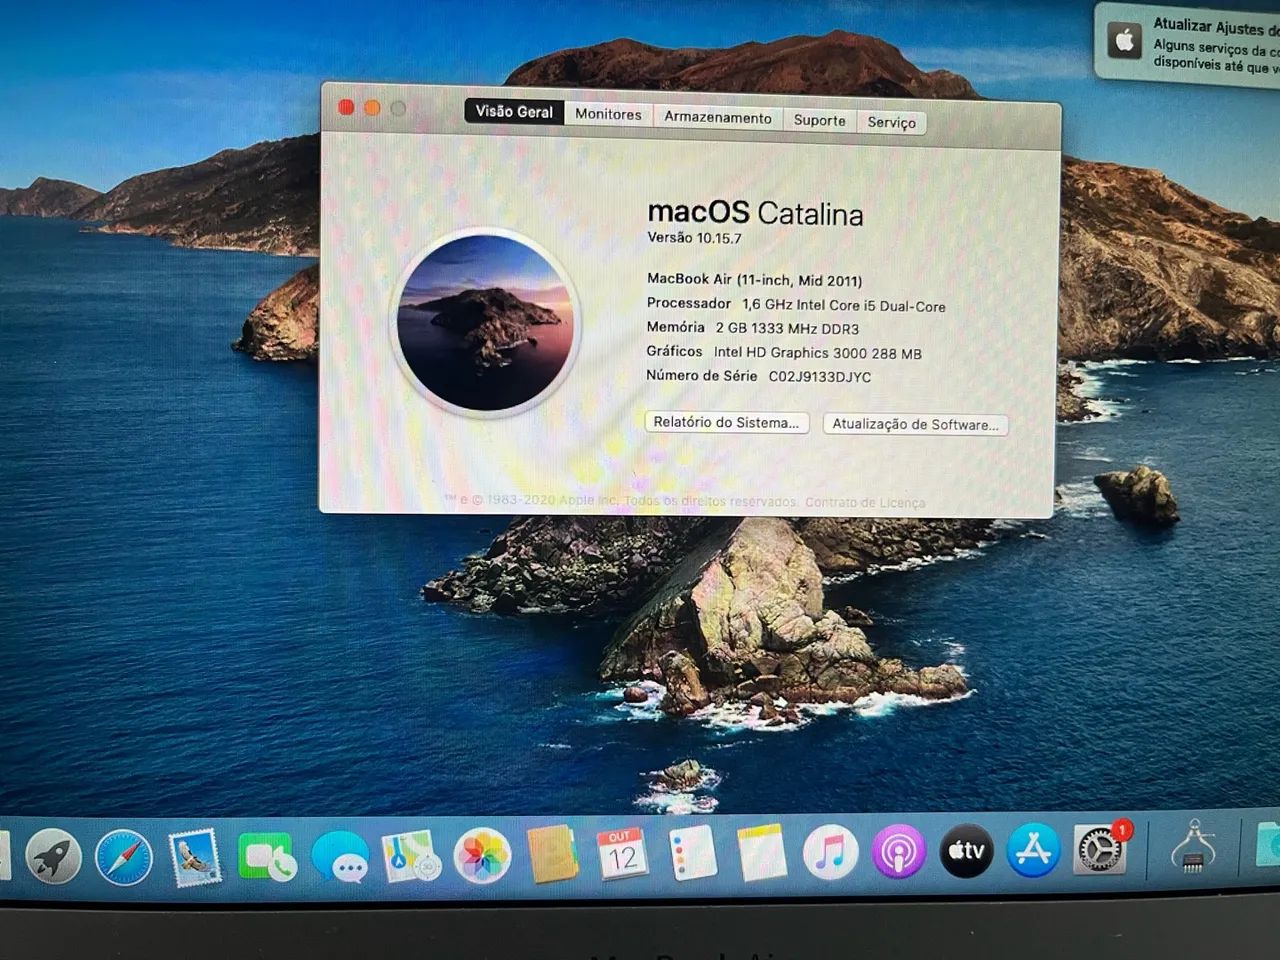Click the MacBook Air (11-inch, Mid 2011) line

click(x=754, y=280)
